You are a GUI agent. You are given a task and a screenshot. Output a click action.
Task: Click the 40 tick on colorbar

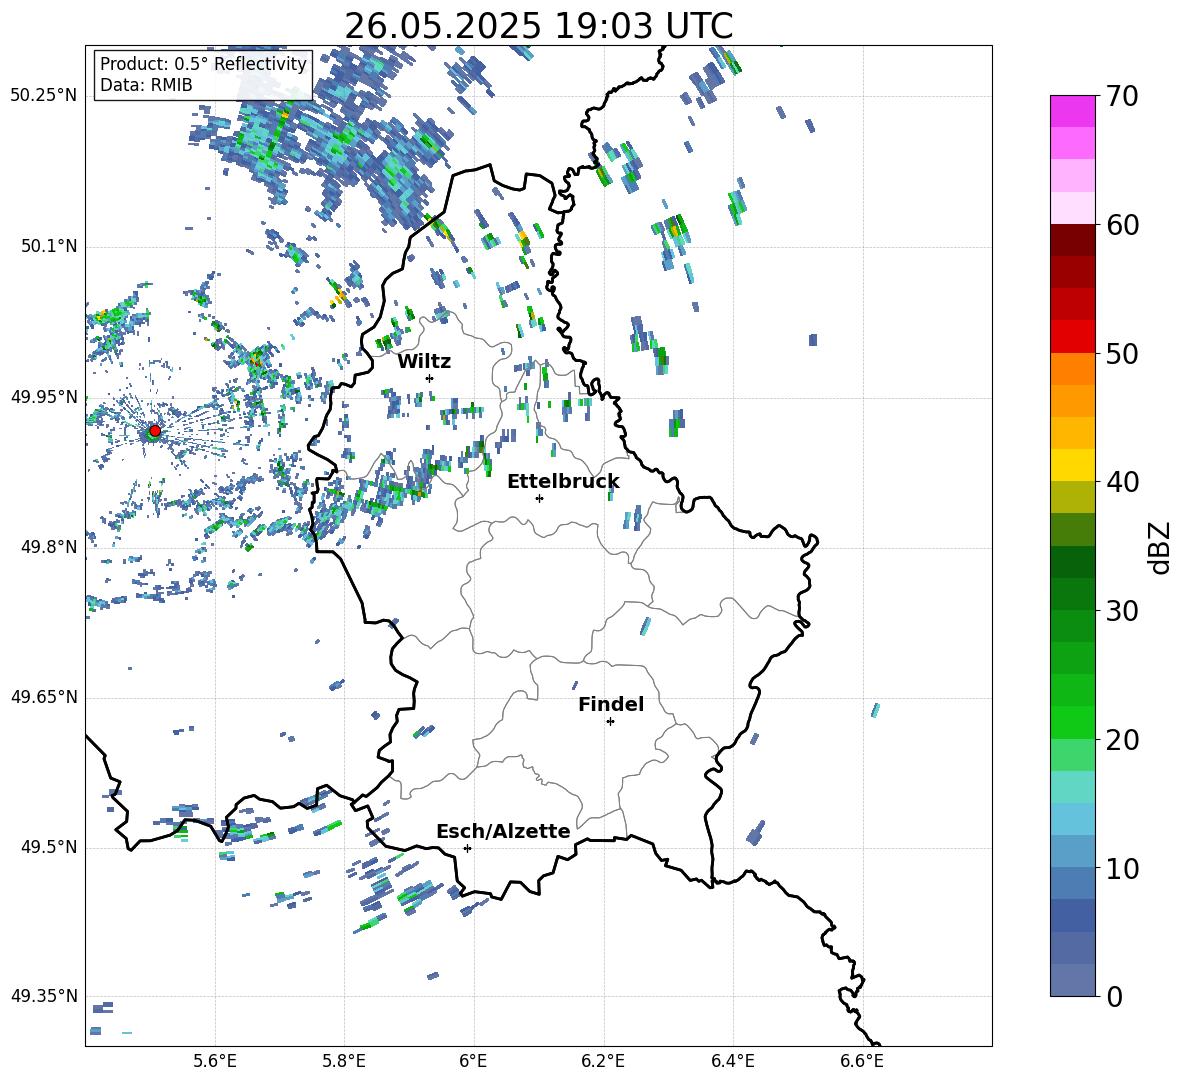[x=1122, y=482]
